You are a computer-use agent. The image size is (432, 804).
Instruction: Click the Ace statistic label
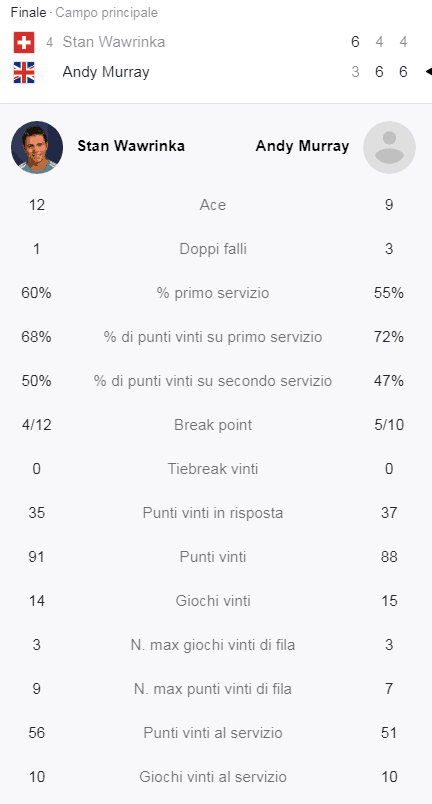213,205
